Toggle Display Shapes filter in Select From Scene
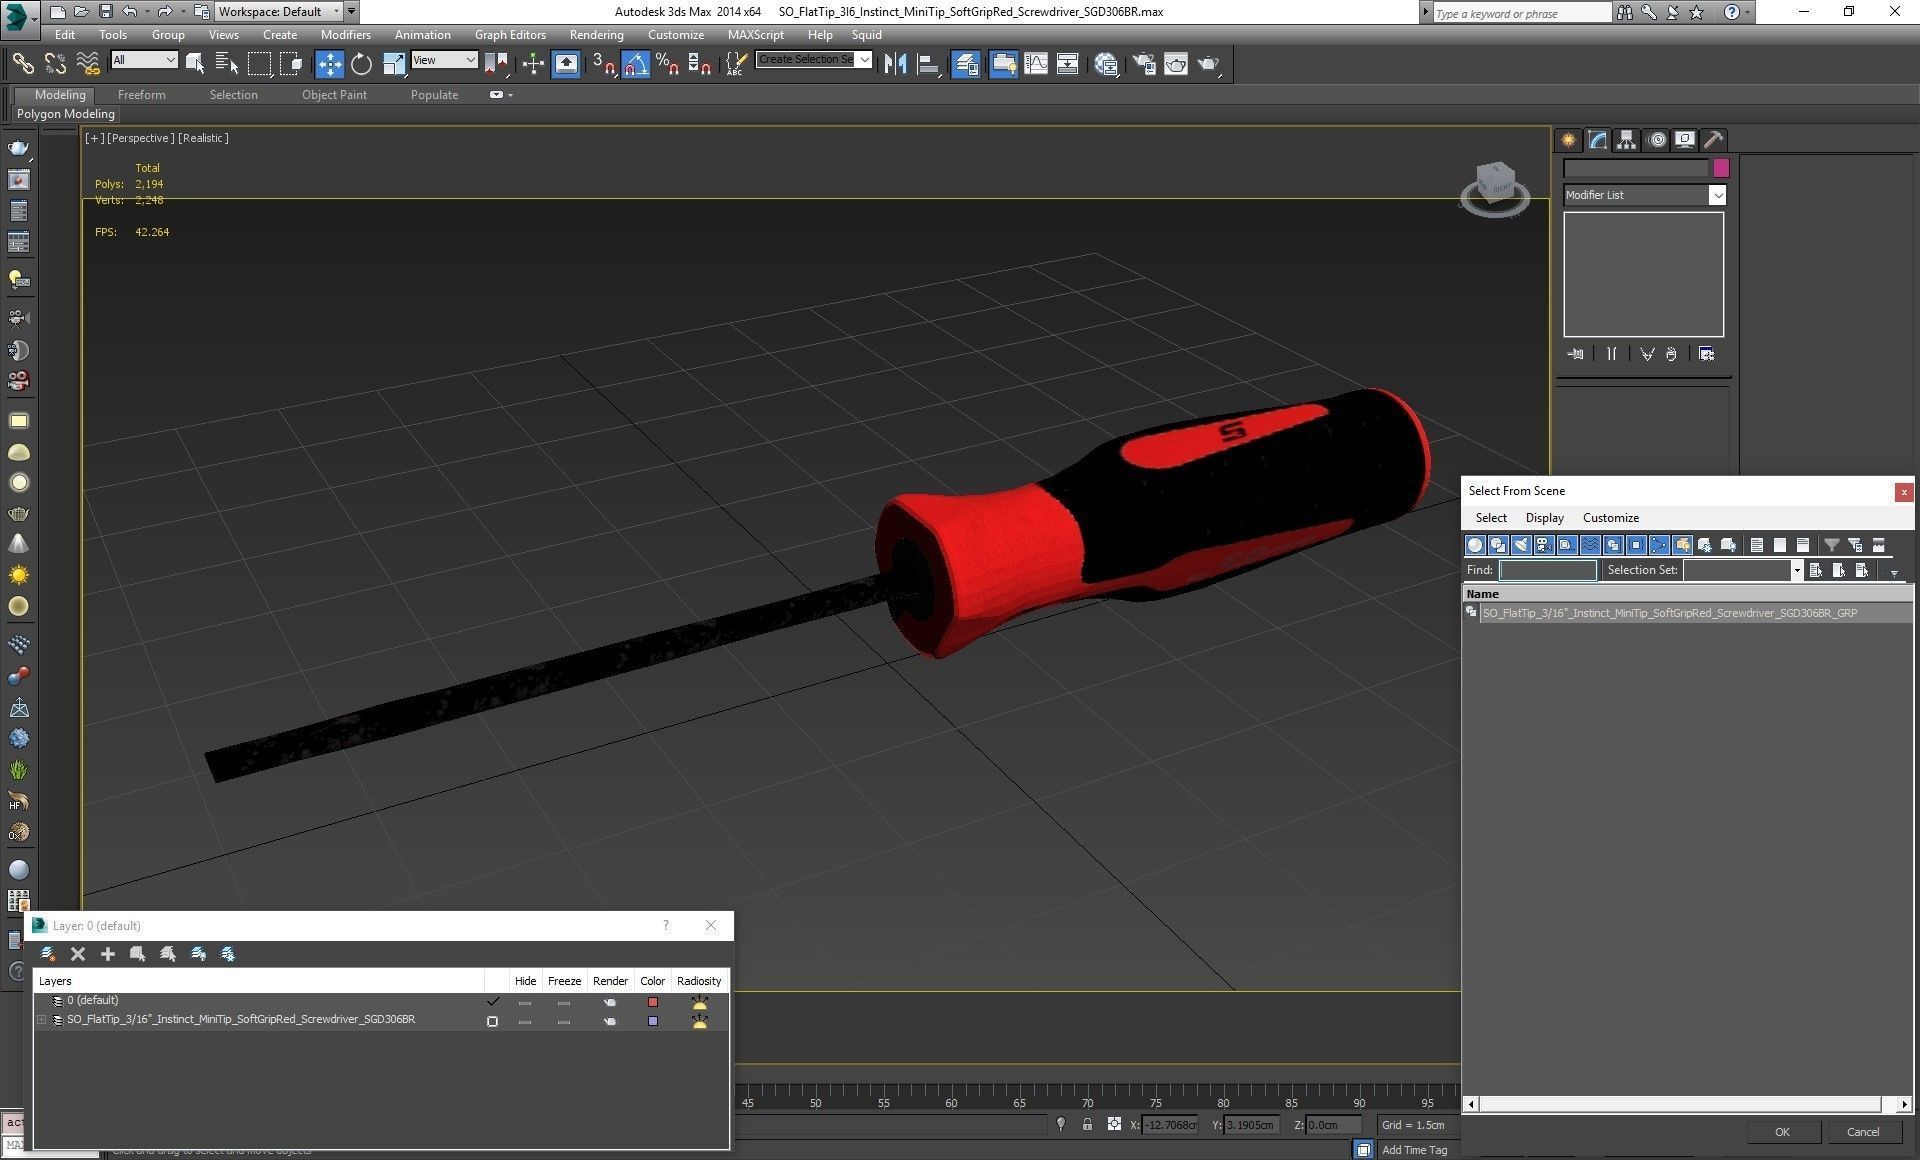 click(x=1498, y=545)
